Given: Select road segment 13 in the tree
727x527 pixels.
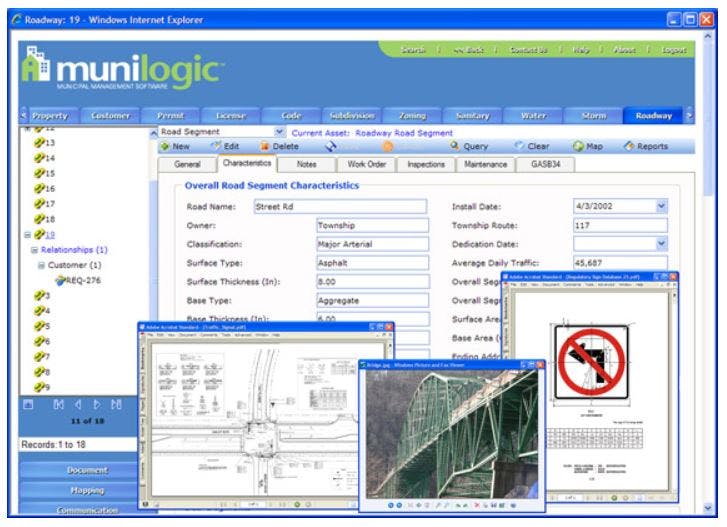Looking at the screenshot, I should [45, 143].
